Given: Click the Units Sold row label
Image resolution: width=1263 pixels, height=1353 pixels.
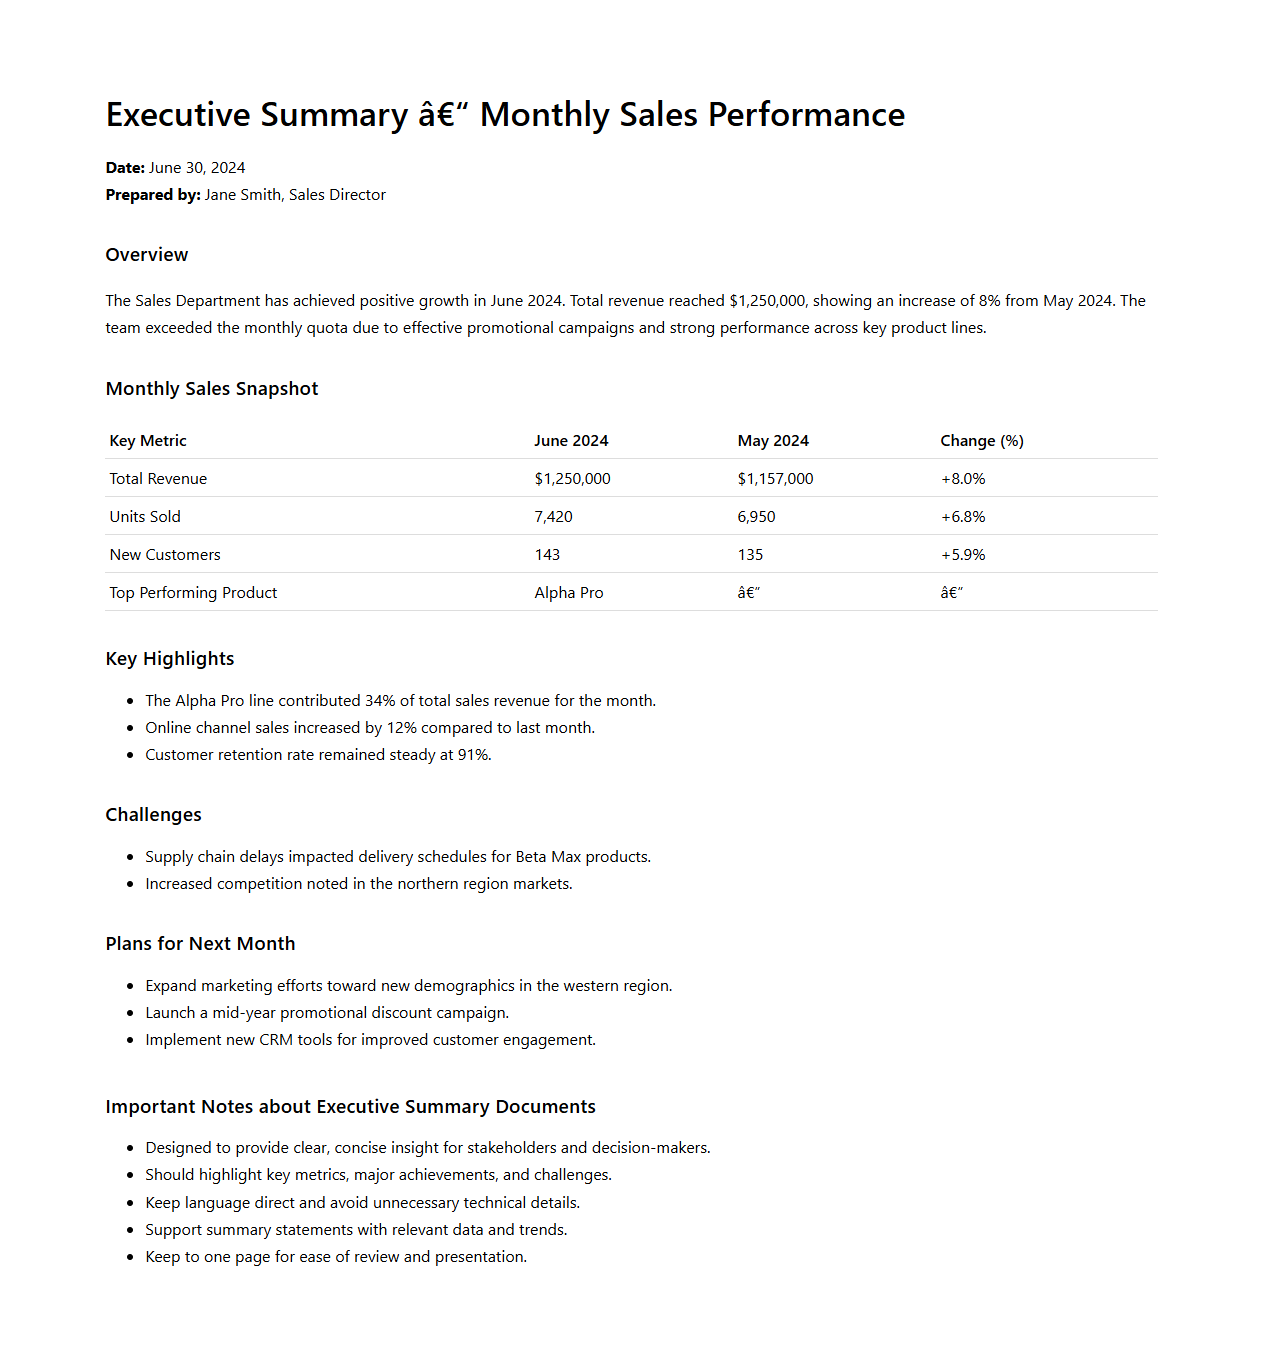Looking at the screenshot, I should (145, 517).
